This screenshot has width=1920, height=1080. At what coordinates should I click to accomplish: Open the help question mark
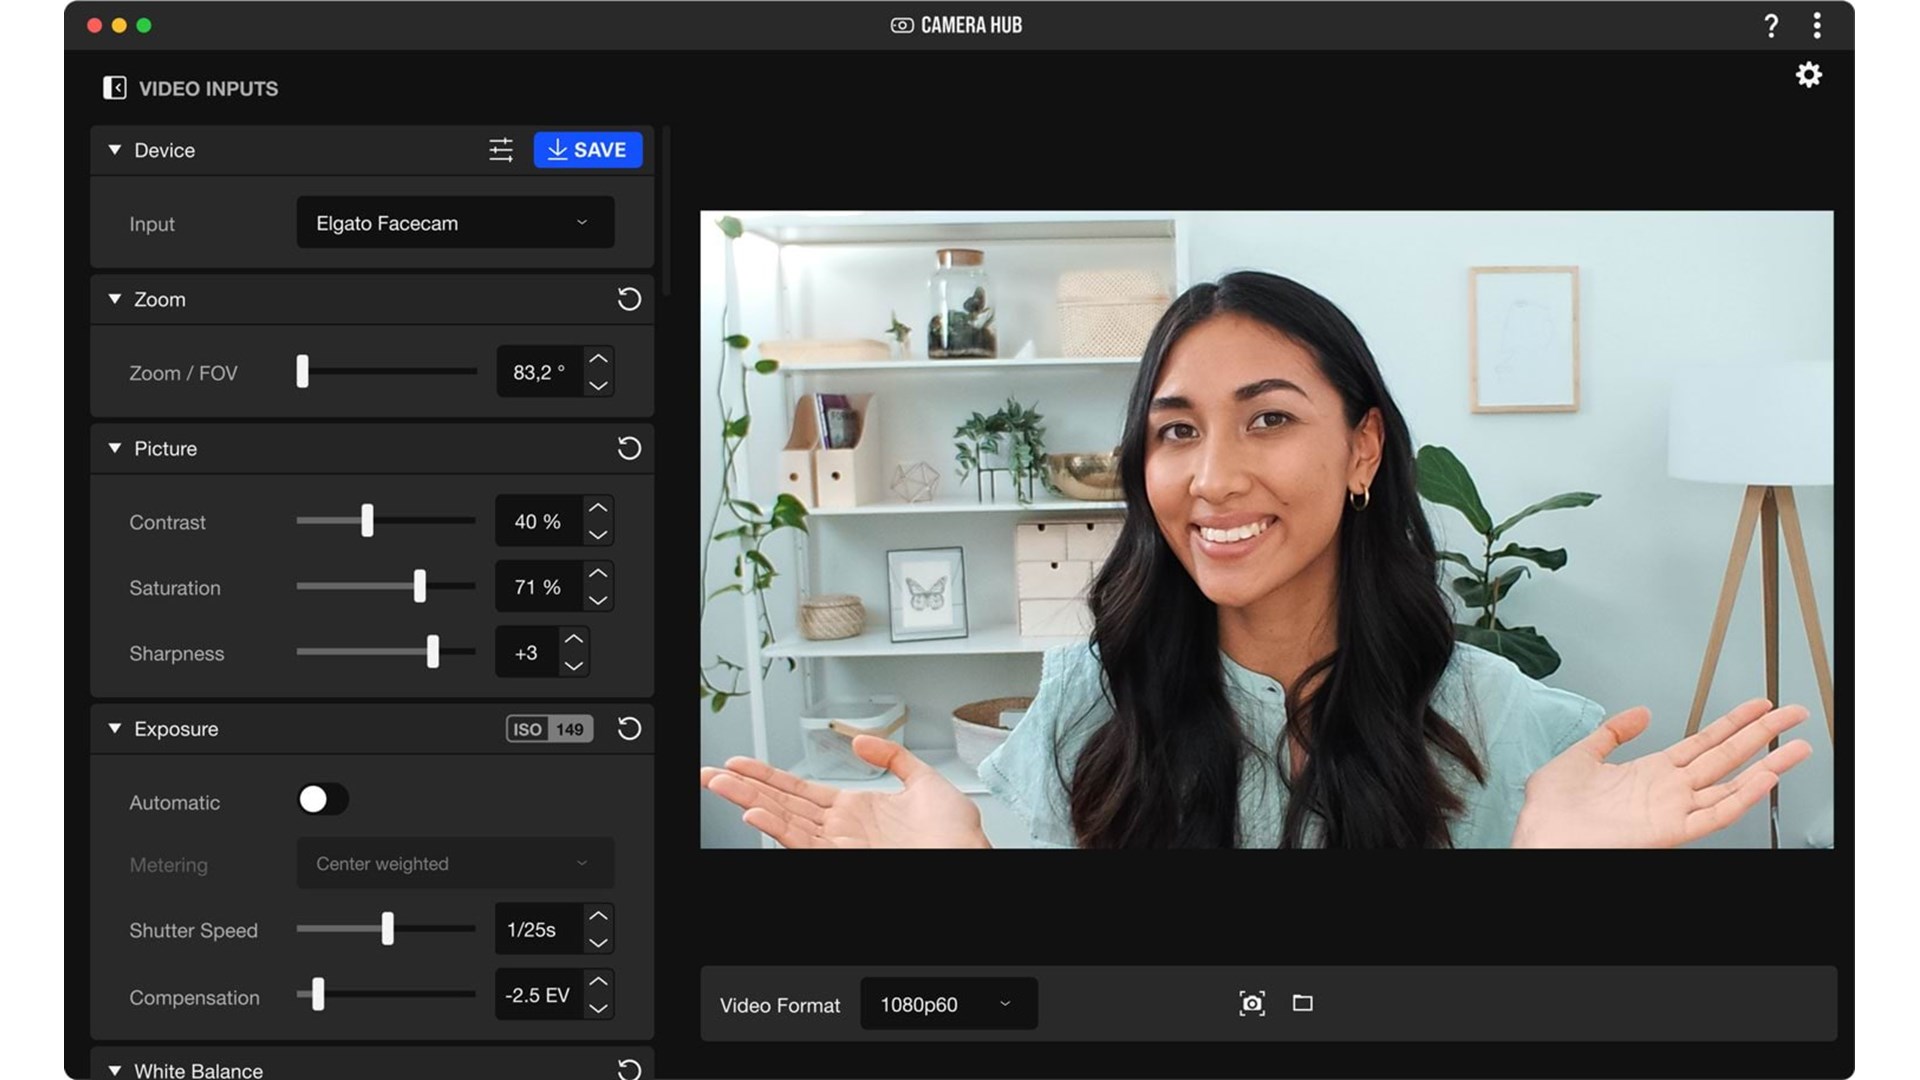(x=1771, y=26)
